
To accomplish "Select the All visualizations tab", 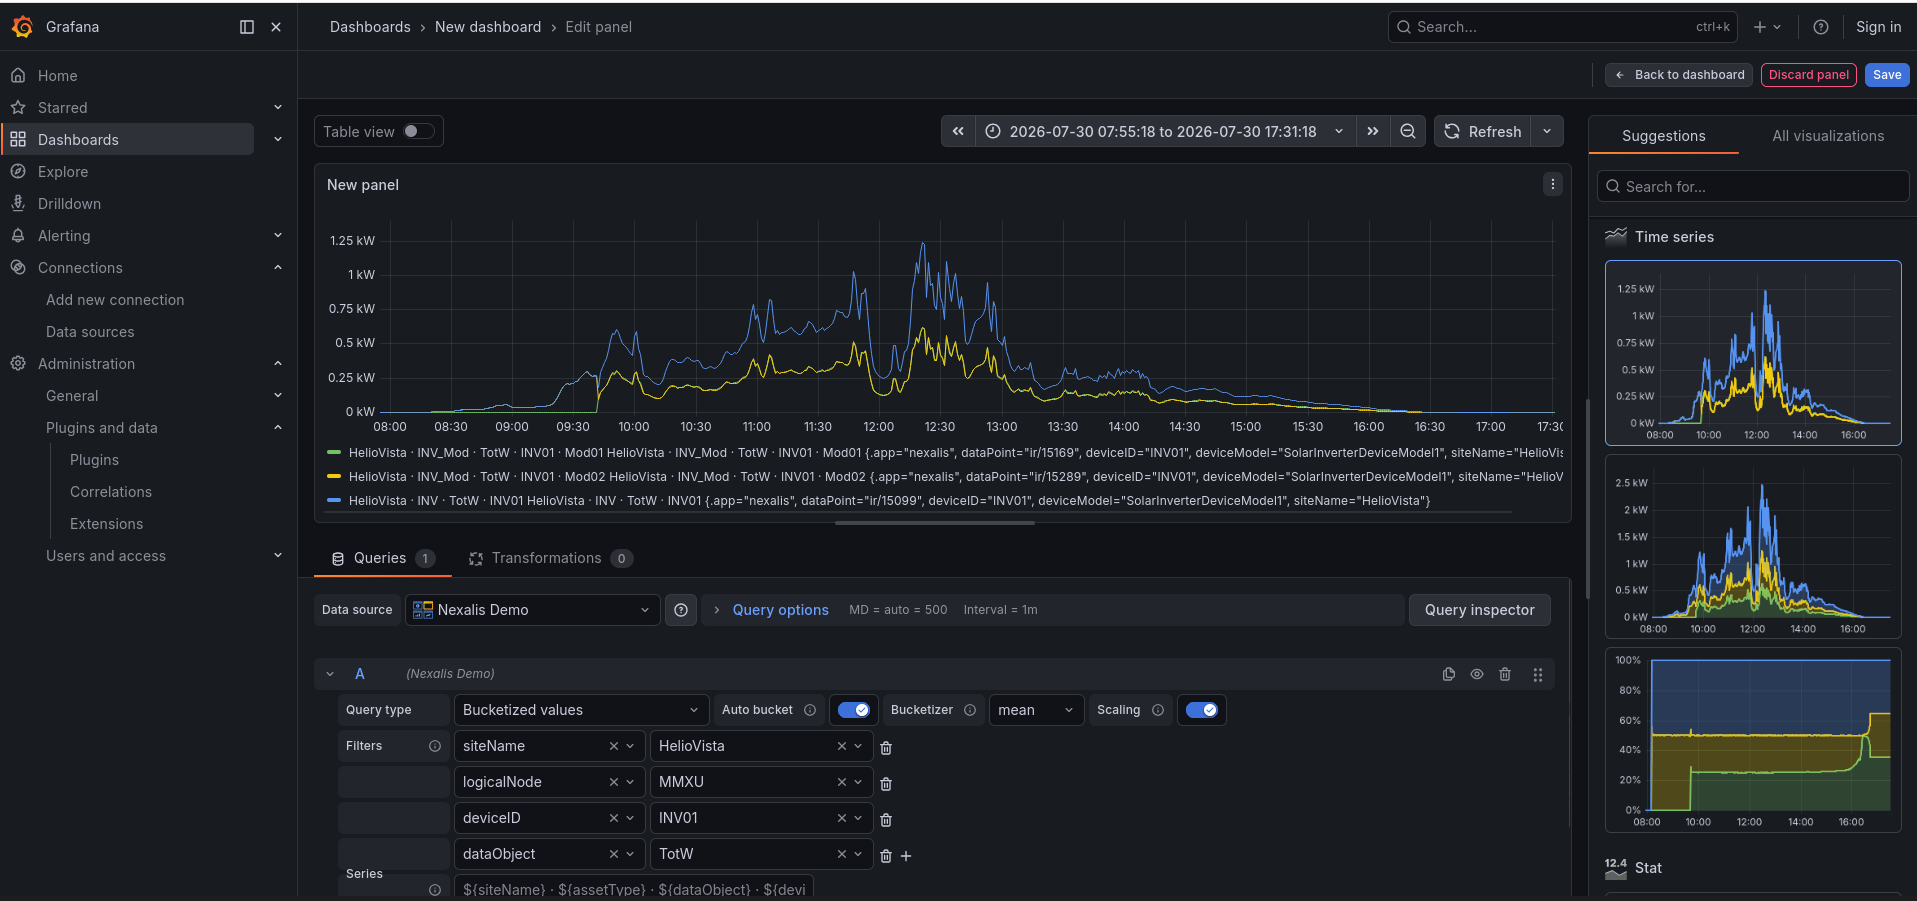I will (x=1828, y=136).
